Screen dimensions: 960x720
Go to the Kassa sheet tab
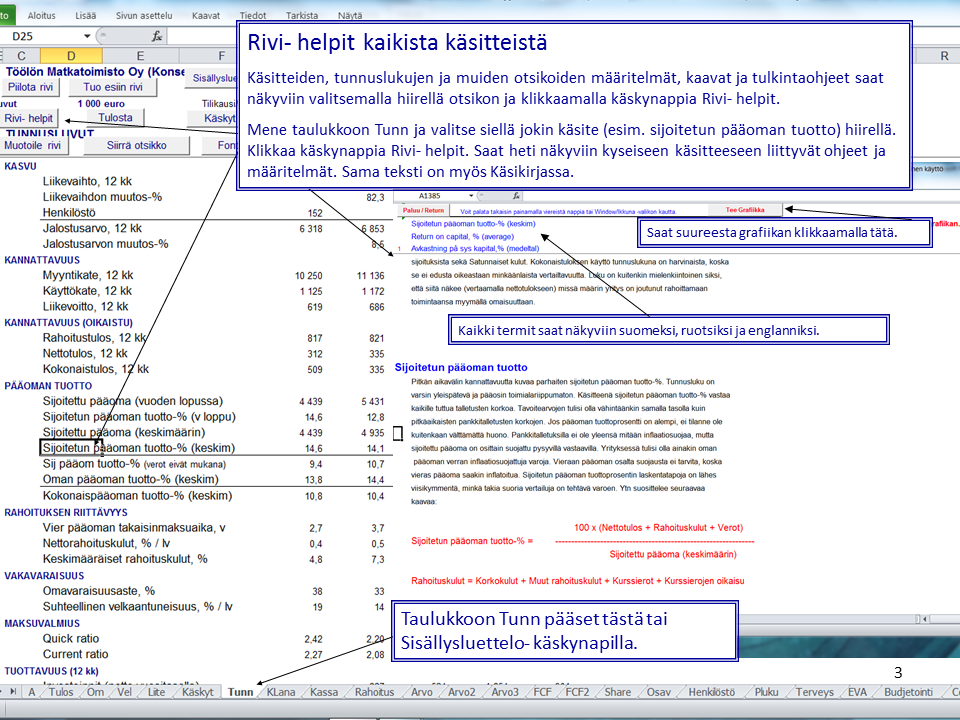pyautogui.click(x=324, y=692)
